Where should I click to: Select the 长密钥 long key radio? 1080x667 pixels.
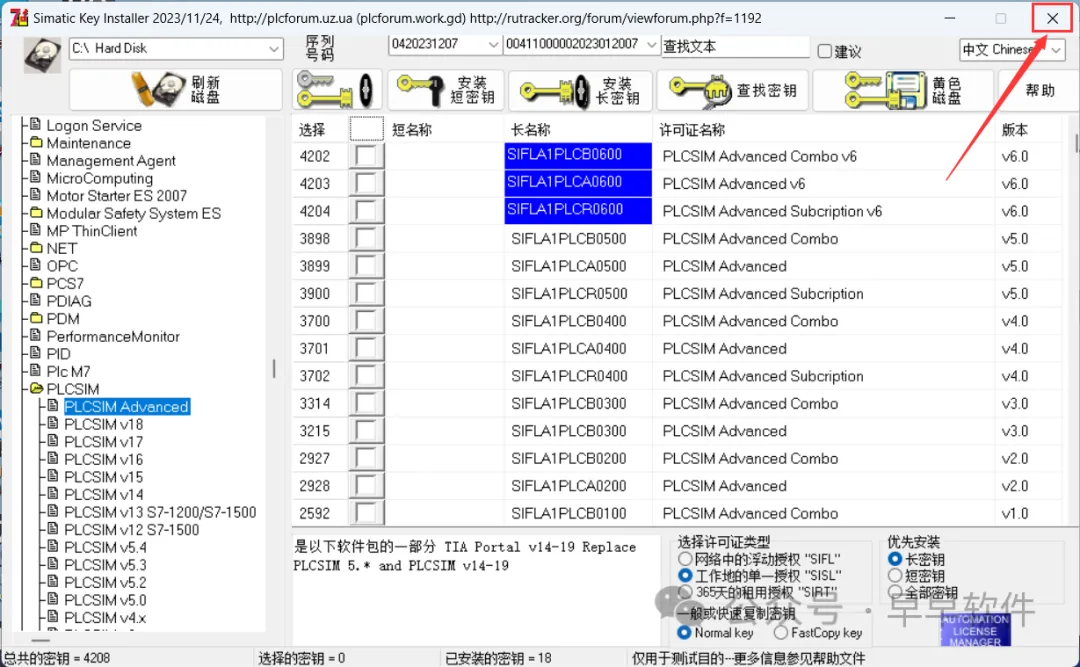point(895,559)
